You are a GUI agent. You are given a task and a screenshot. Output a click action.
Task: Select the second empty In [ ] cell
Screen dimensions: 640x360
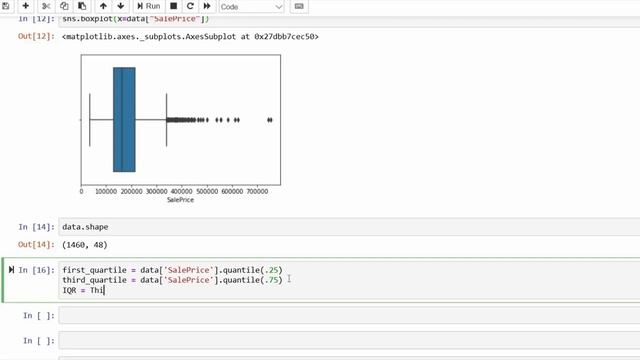(349, 341)
